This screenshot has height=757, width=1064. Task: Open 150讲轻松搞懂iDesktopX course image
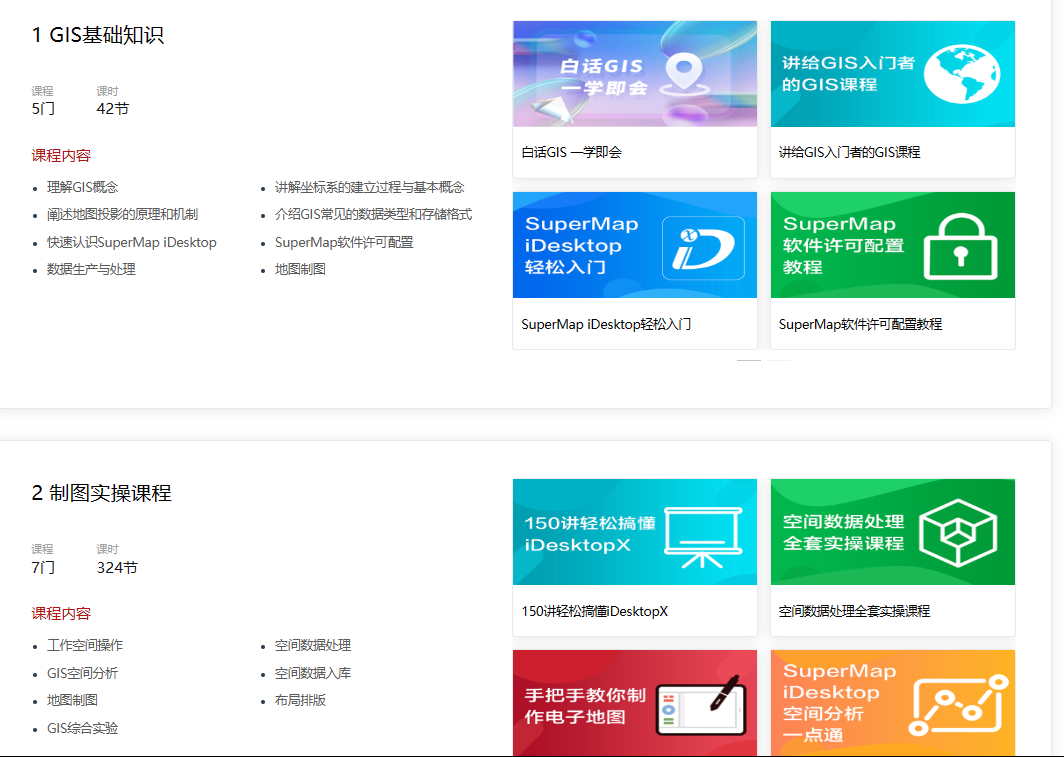tap(634, 532)
